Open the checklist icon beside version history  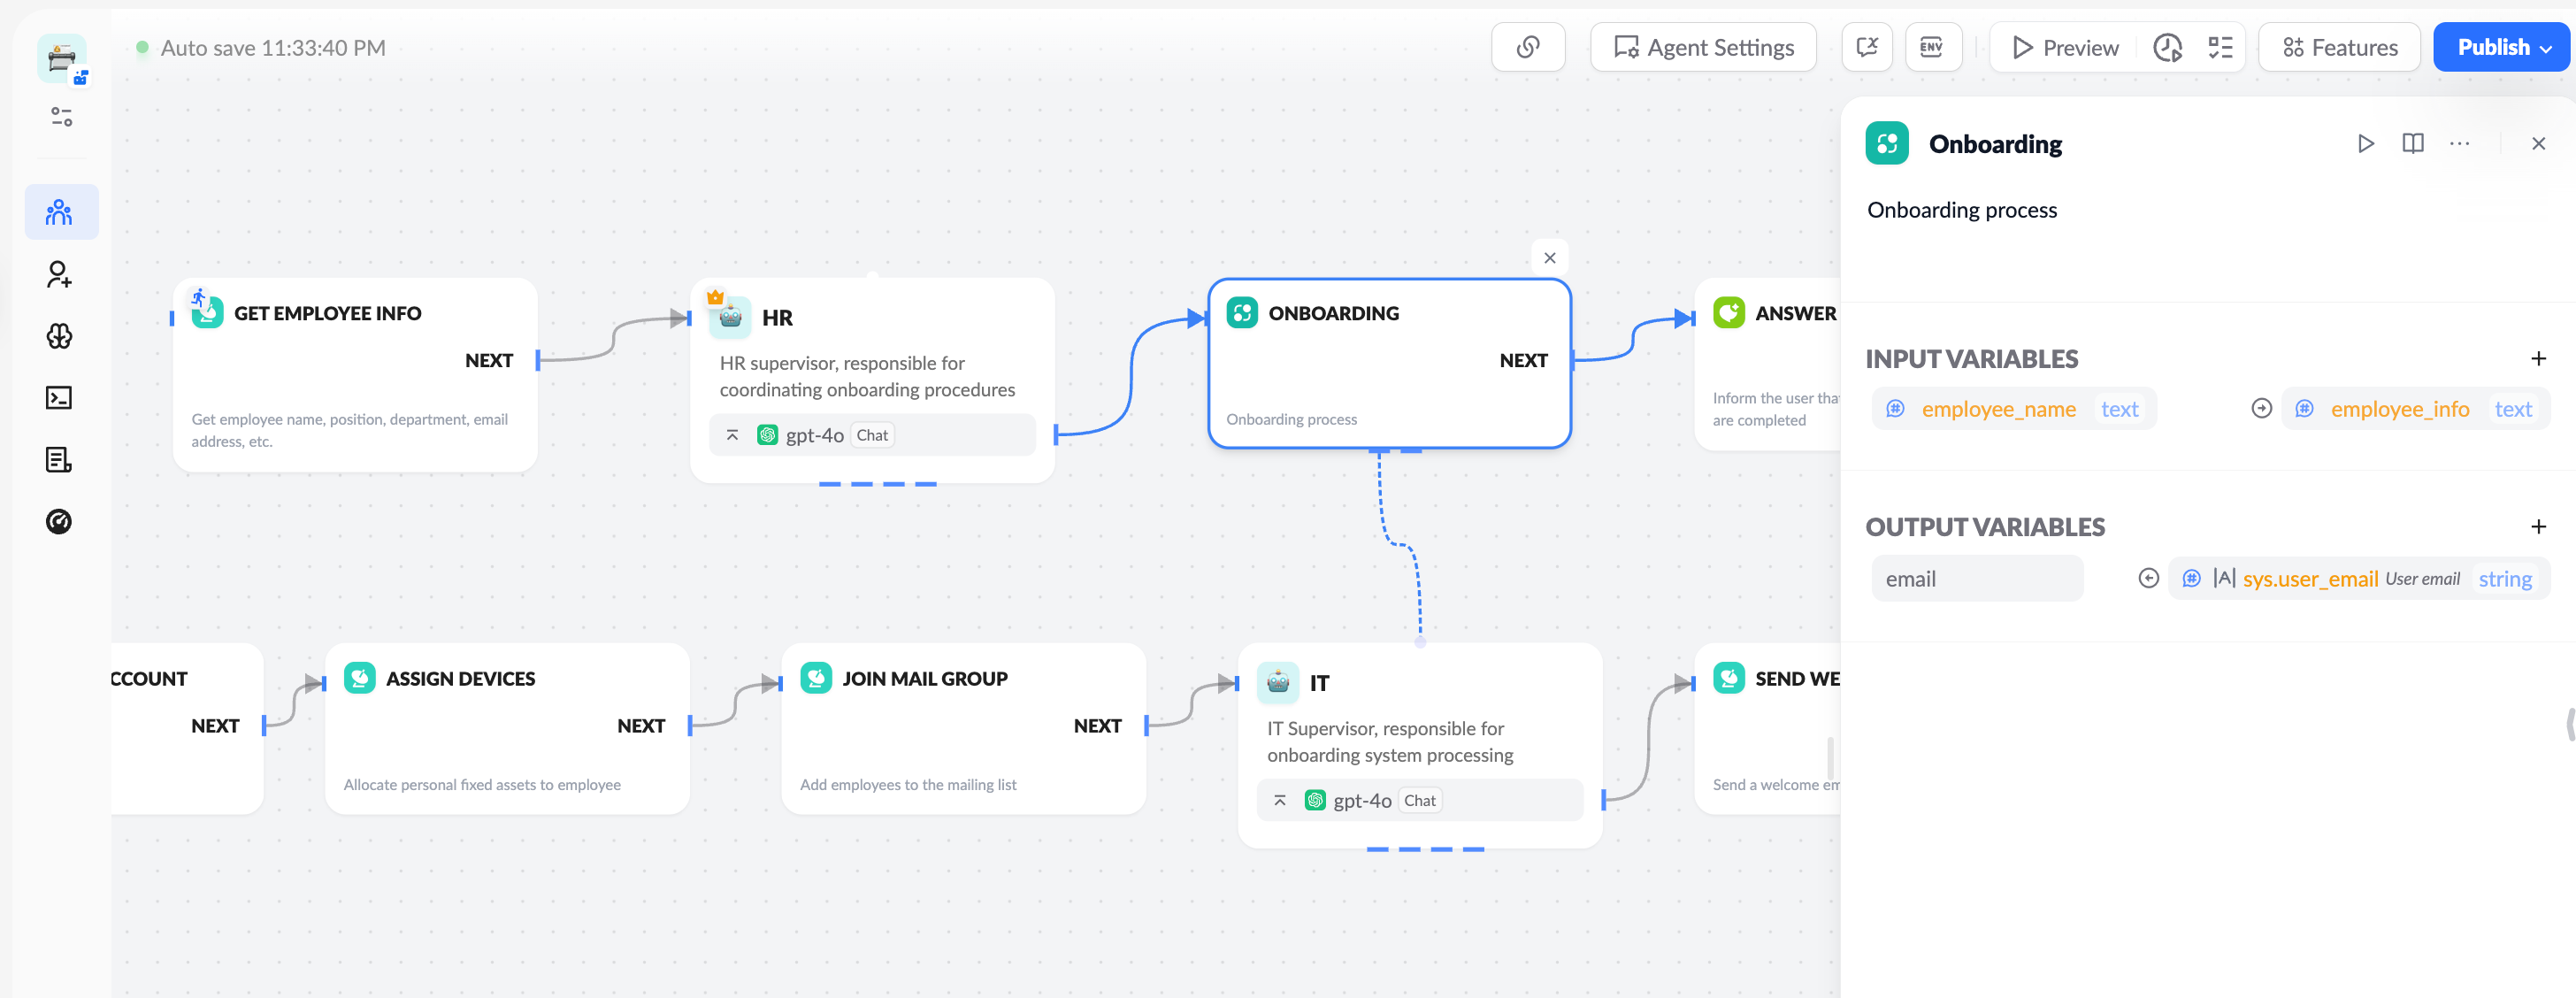tap(2220, 46)
